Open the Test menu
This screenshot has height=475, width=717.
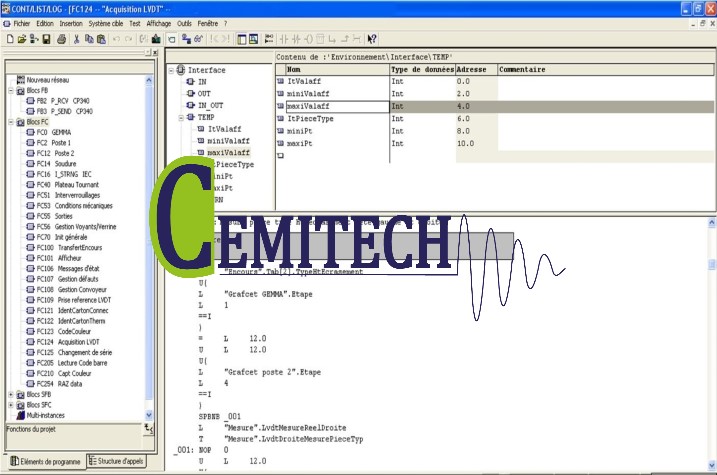(134, 24)
